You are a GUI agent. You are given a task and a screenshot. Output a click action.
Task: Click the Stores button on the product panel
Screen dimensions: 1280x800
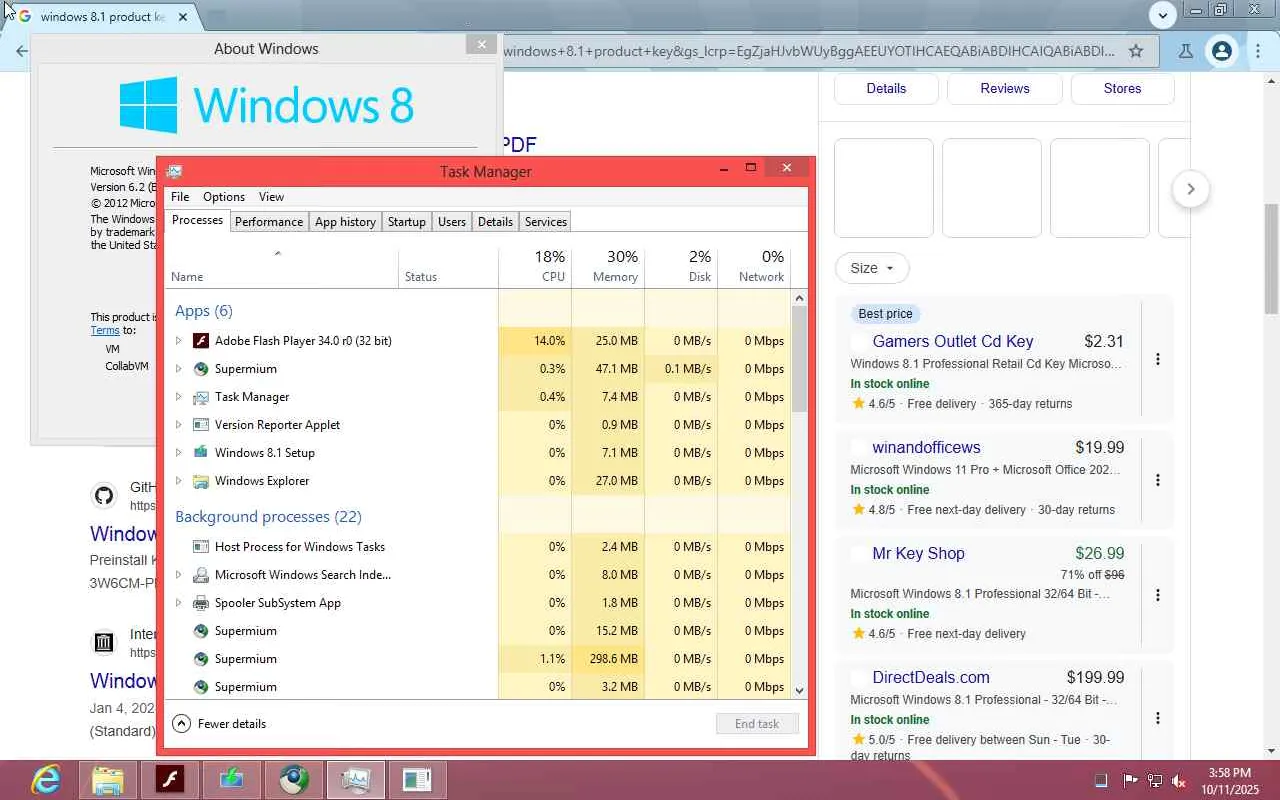pyautogui.click(x=1122, y=88)
